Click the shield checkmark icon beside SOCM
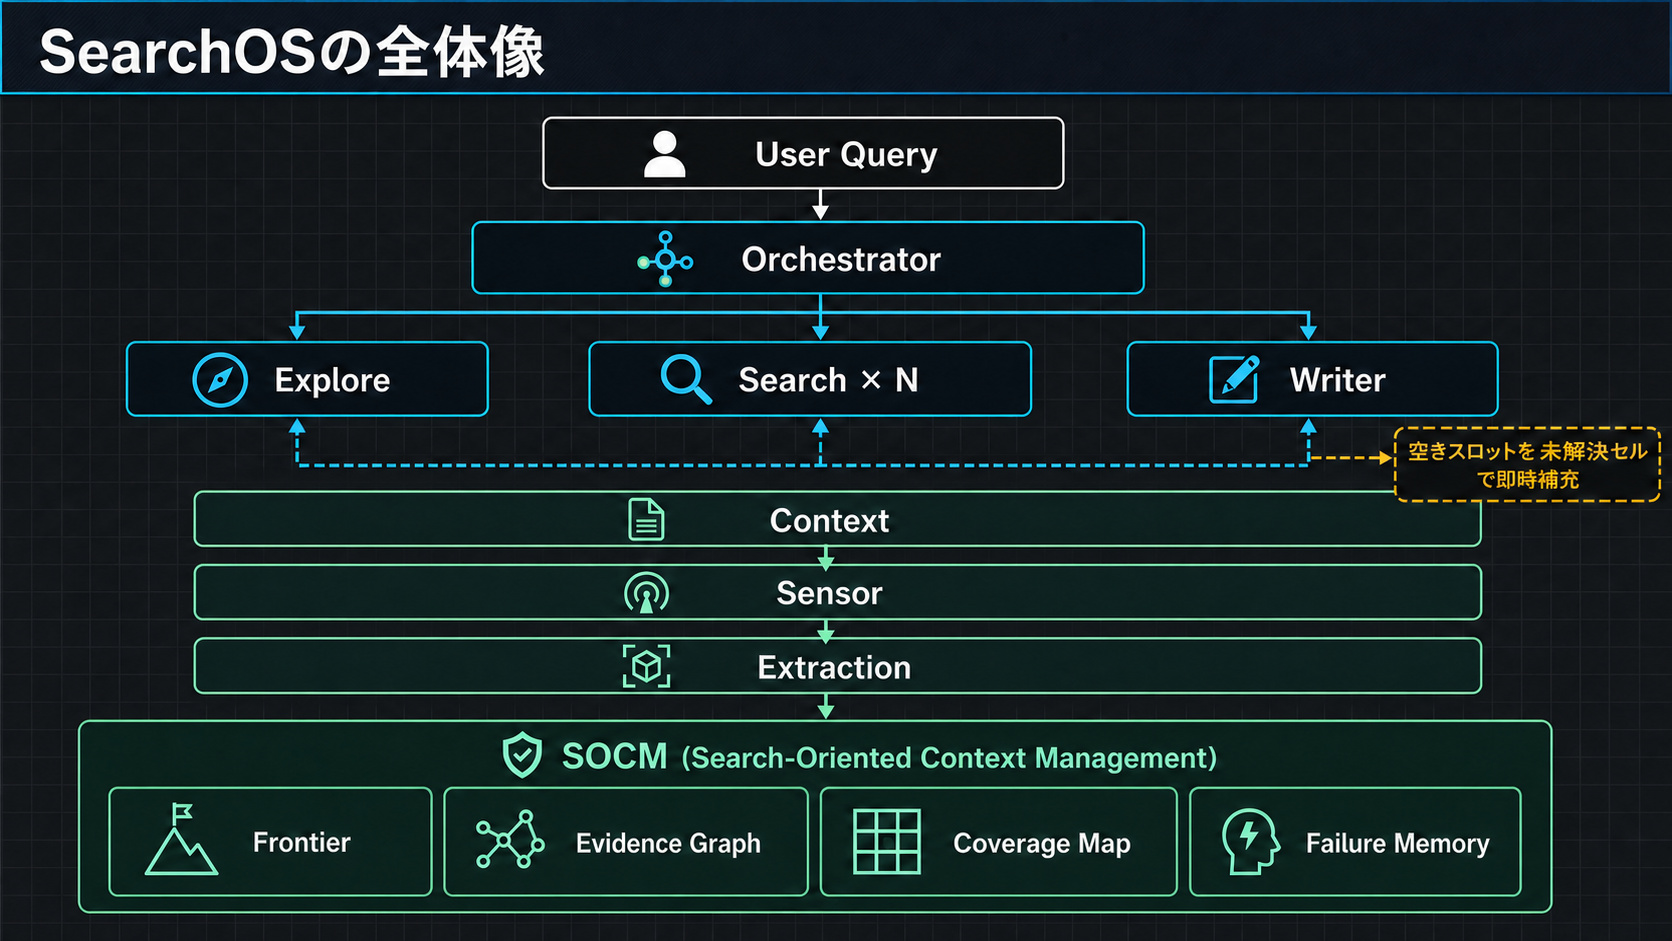The height and width of the screenshot is (941, 1672). coord(522,756)
